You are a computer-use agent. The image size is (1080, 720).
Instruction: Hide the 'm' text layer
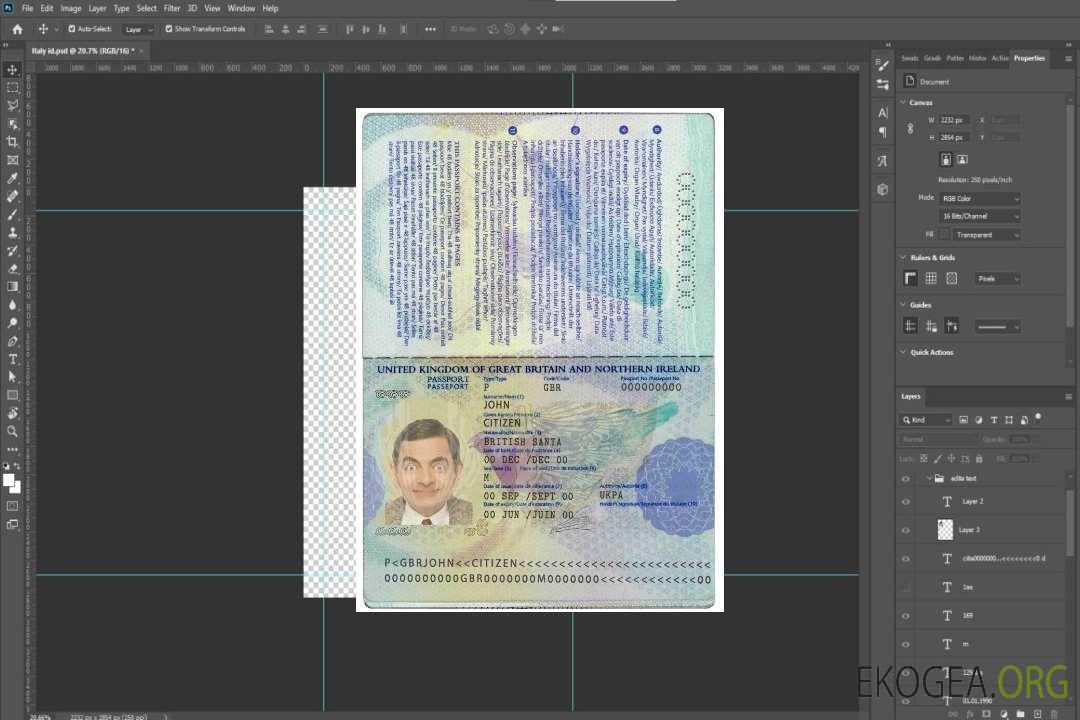(x=906, y=645)
